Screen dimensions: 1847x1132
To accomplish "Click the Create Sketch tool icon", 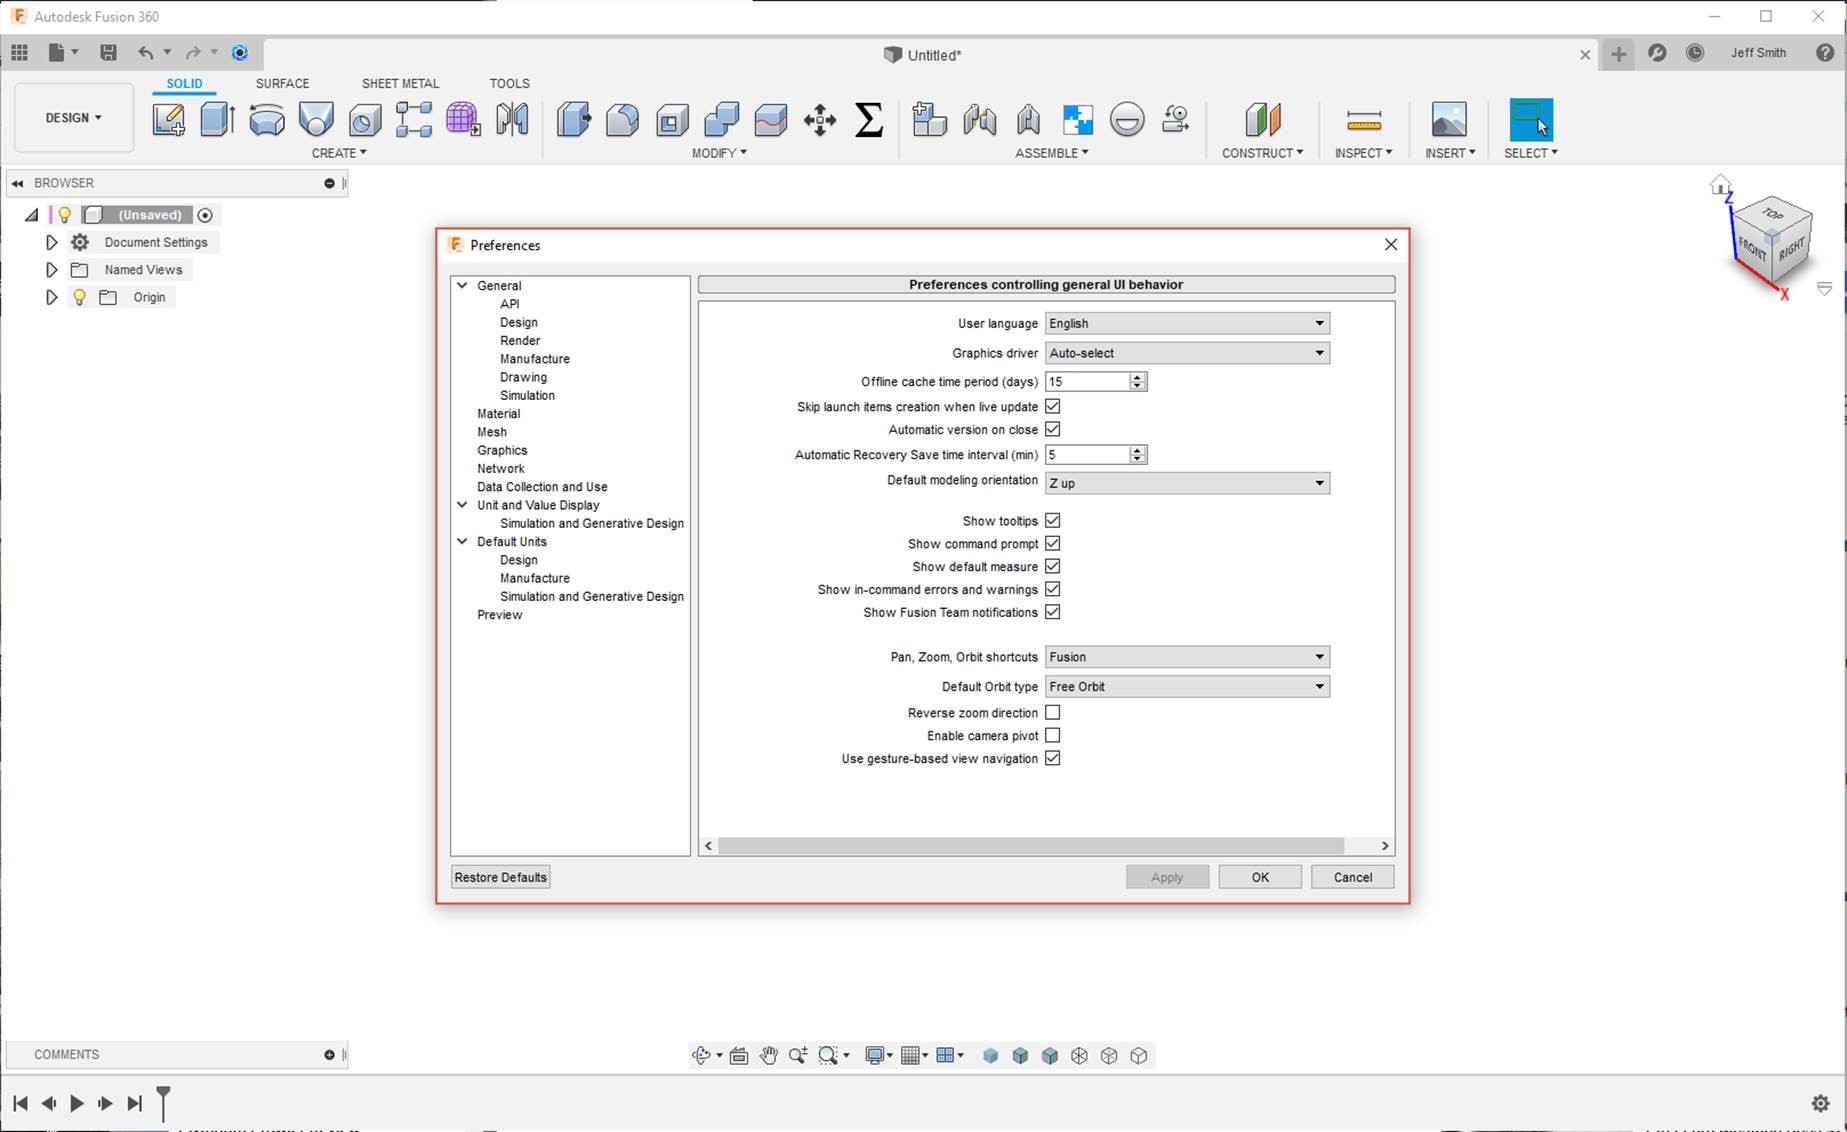I will [x=168, y=120].
